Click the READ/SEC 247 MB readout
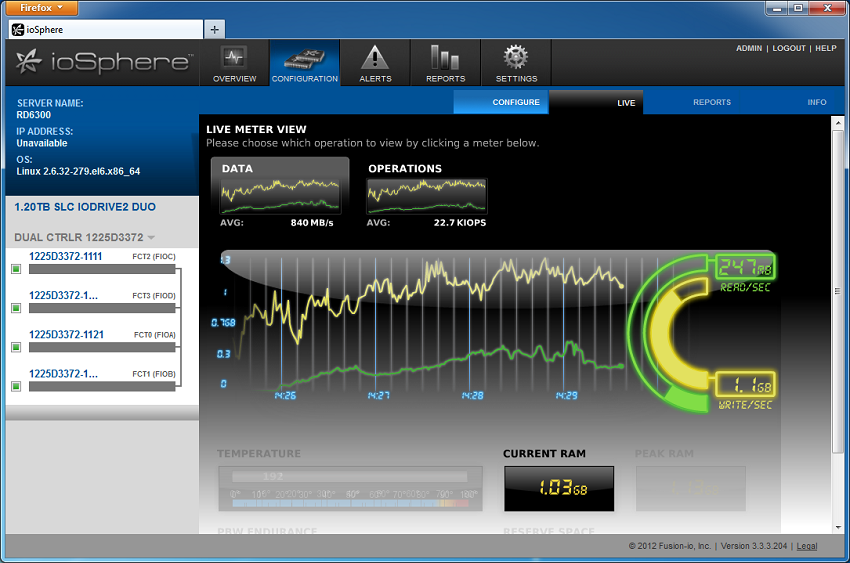Image resolution: width=850 pixels, height=563 pixels. coord(745,268)
